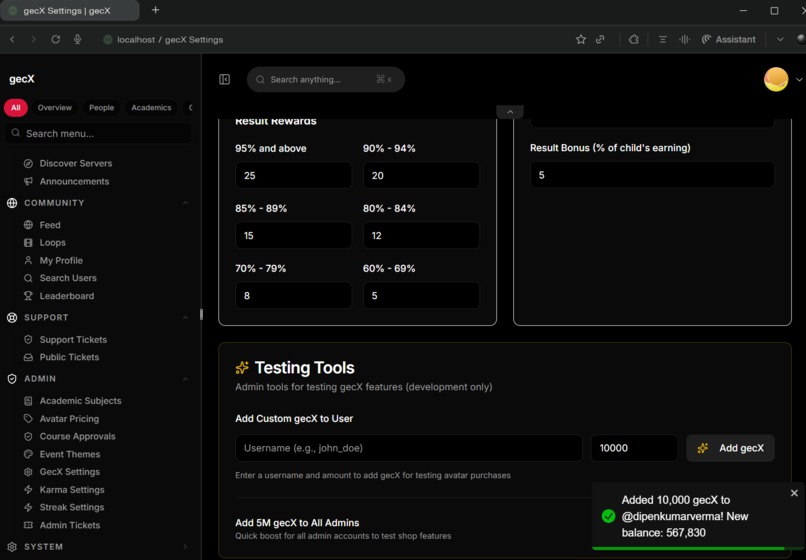Image resolution: width=806 pixels, height=560 pixels.
Task: Open Public Tickets inbox icon
Action: 28,357
